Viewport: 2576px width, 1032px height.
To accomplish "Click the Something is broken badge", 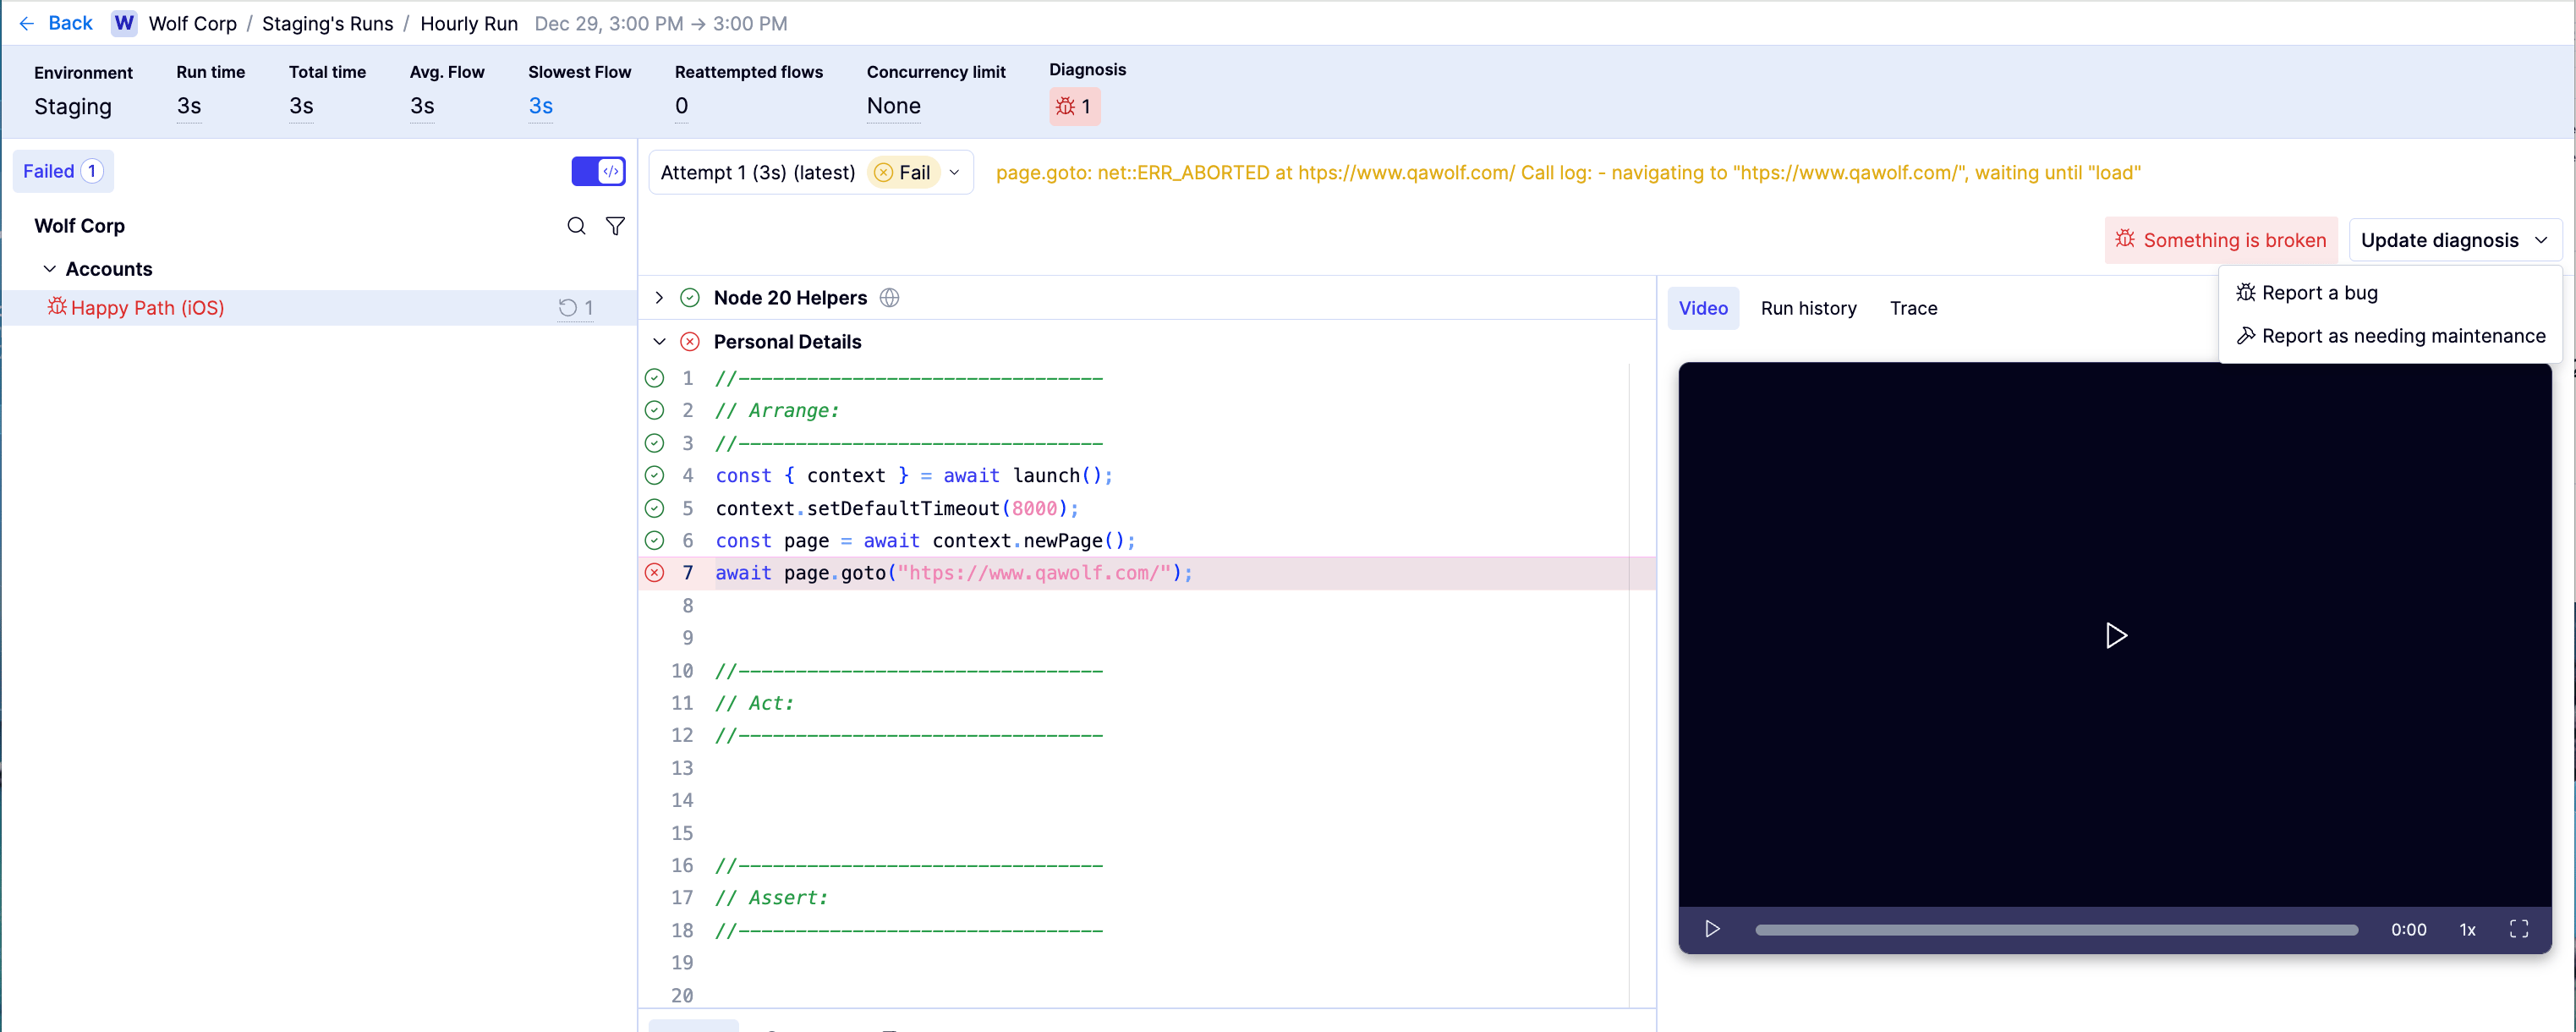I will pos(2220,240).
